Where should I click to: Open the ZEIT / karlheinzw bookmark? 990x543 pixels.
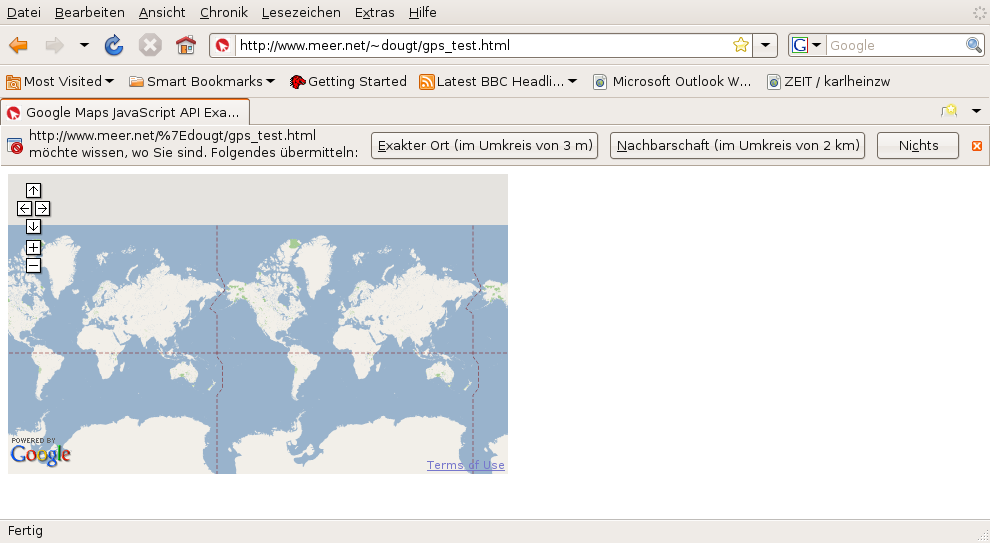point(828,81)
